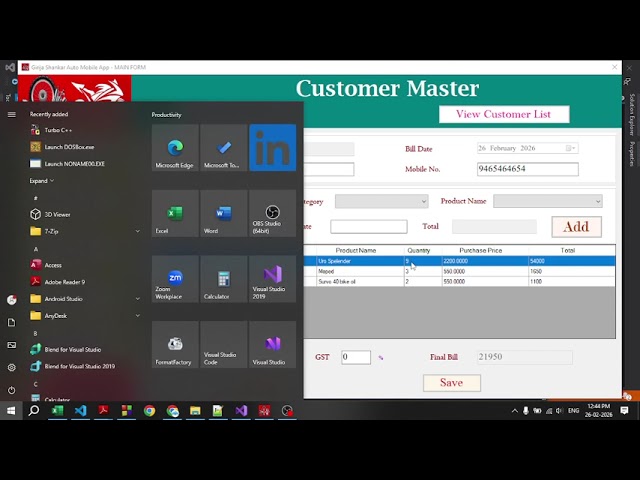
Task: Open the Visual Studio Code tile
Action: (x=224, y=345)
